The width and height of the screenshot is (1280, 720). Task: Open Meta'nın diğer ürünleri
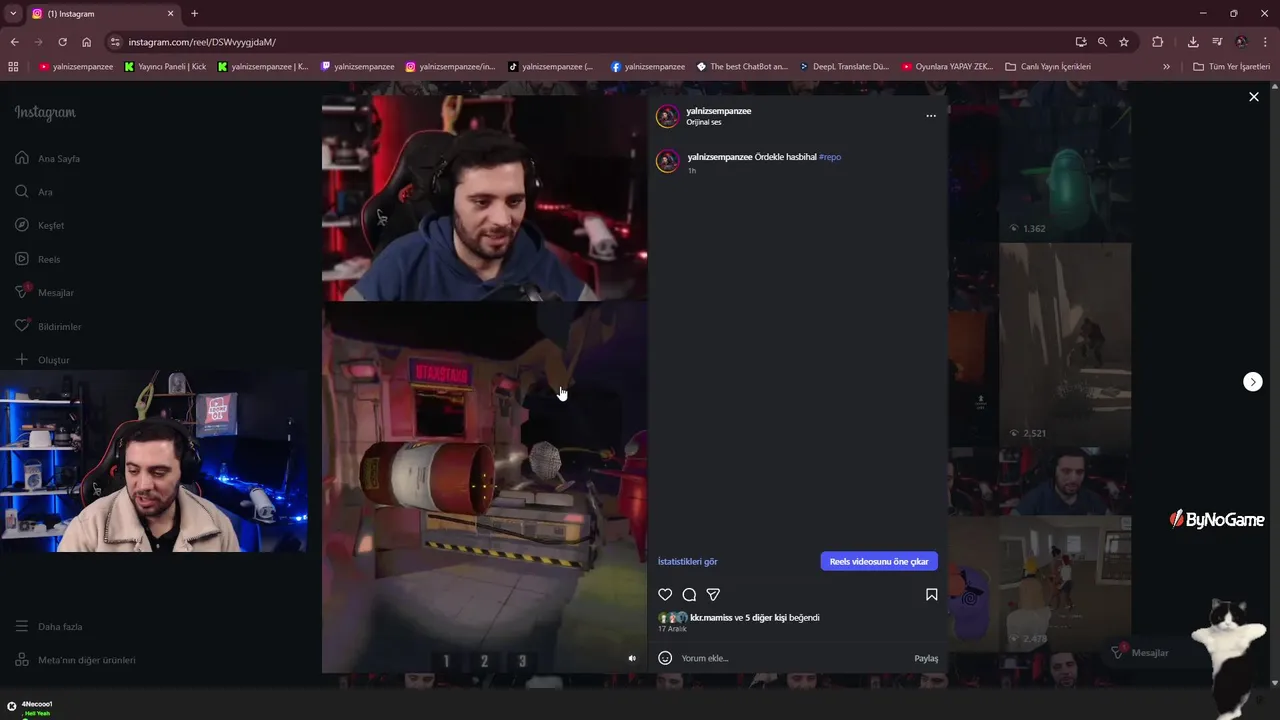pos(75,660)
